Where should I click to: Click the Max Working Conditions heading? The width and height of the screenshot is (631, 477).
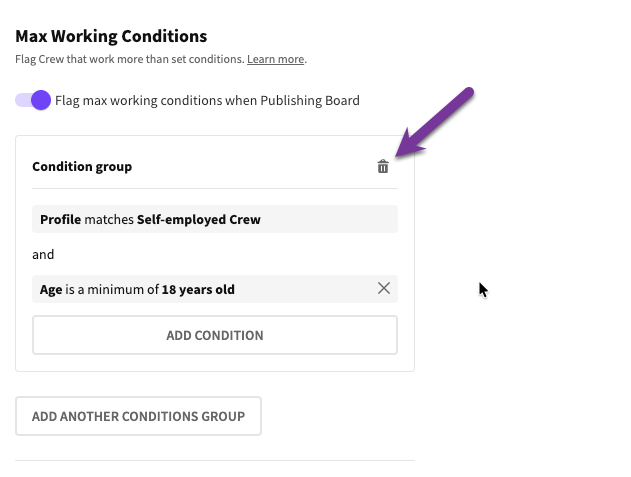111,36
